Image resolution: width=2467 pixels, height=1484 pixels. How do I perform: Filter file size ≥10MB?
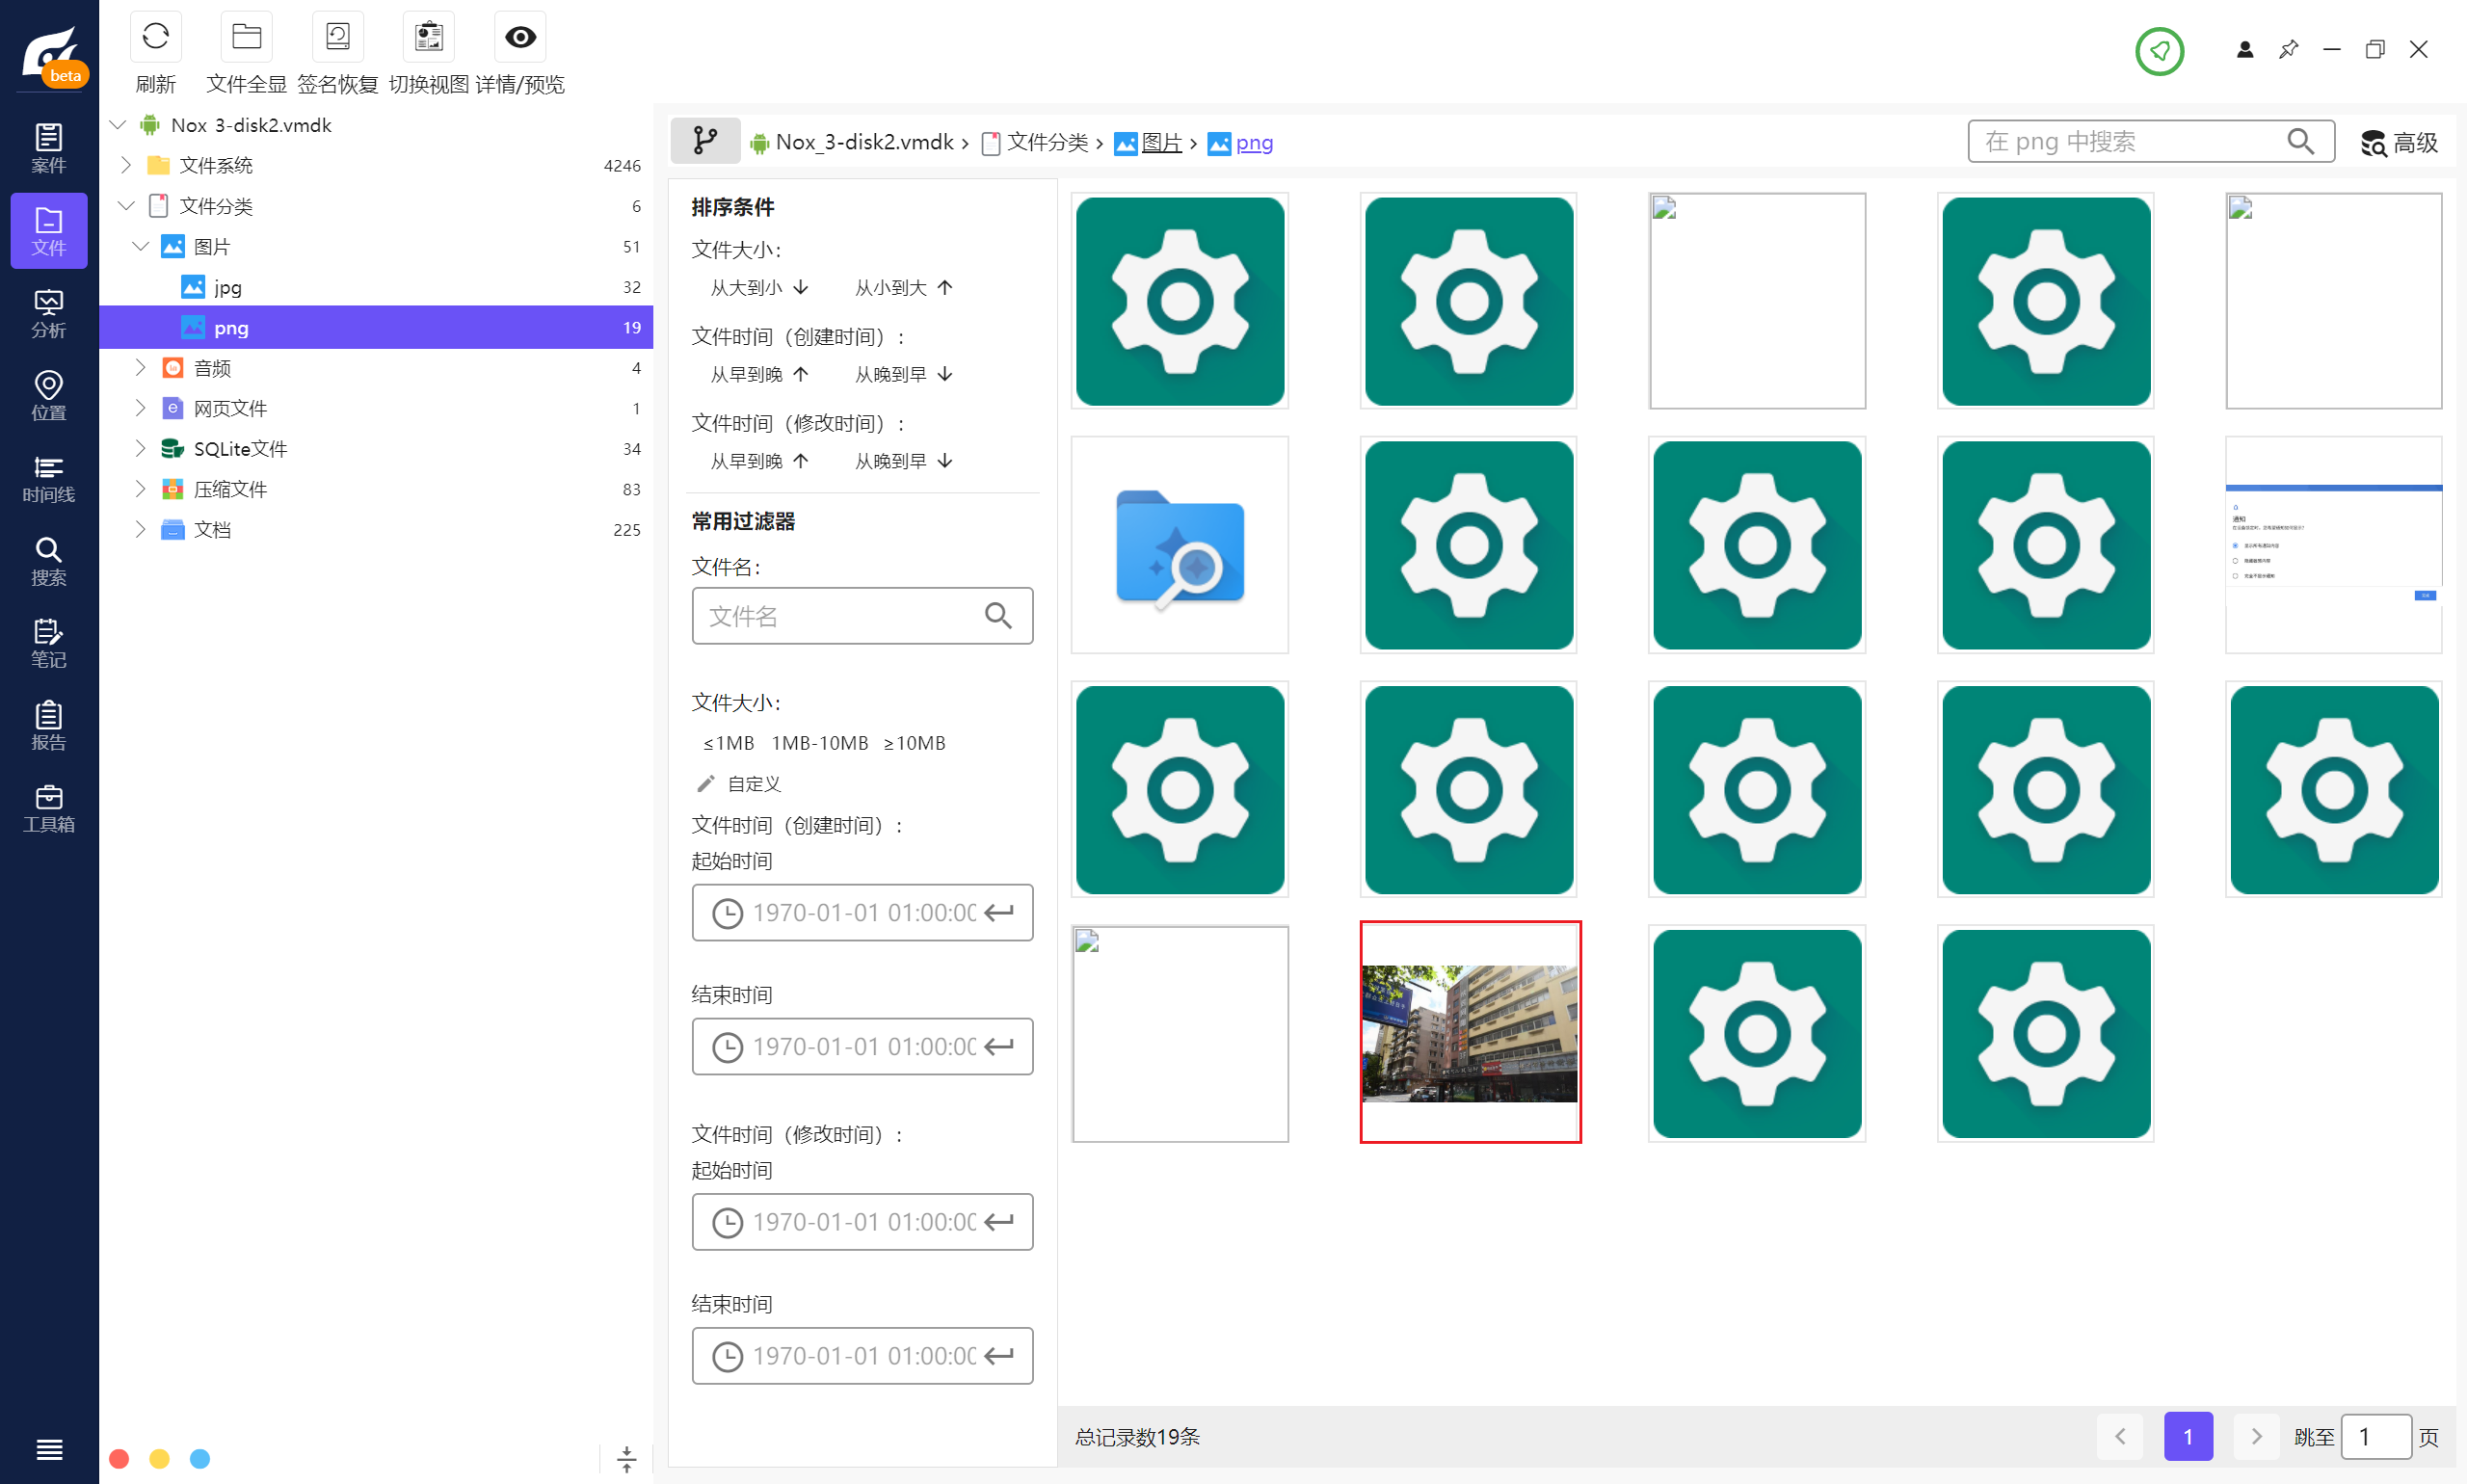[x=914, y=743]
